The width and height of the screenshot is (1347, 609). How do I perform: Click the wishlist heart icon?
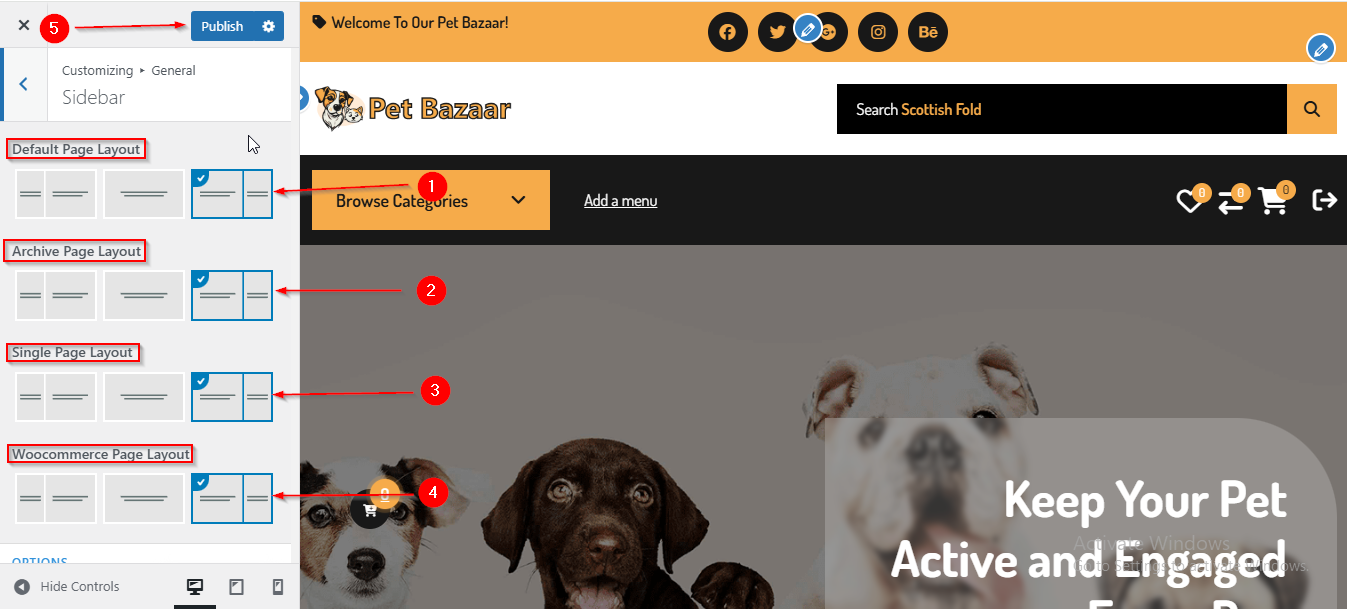click(x=1189, y=201)
